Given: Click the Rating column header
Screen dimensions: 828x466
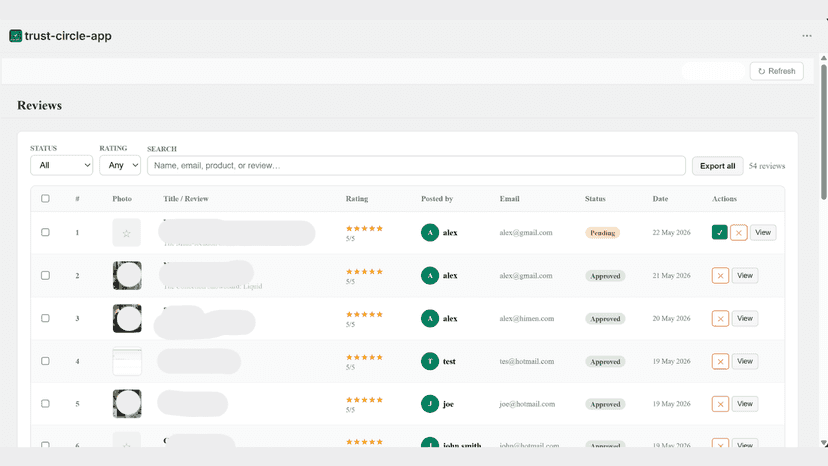Looking at the screenshot, I should [x=357, y=199].
